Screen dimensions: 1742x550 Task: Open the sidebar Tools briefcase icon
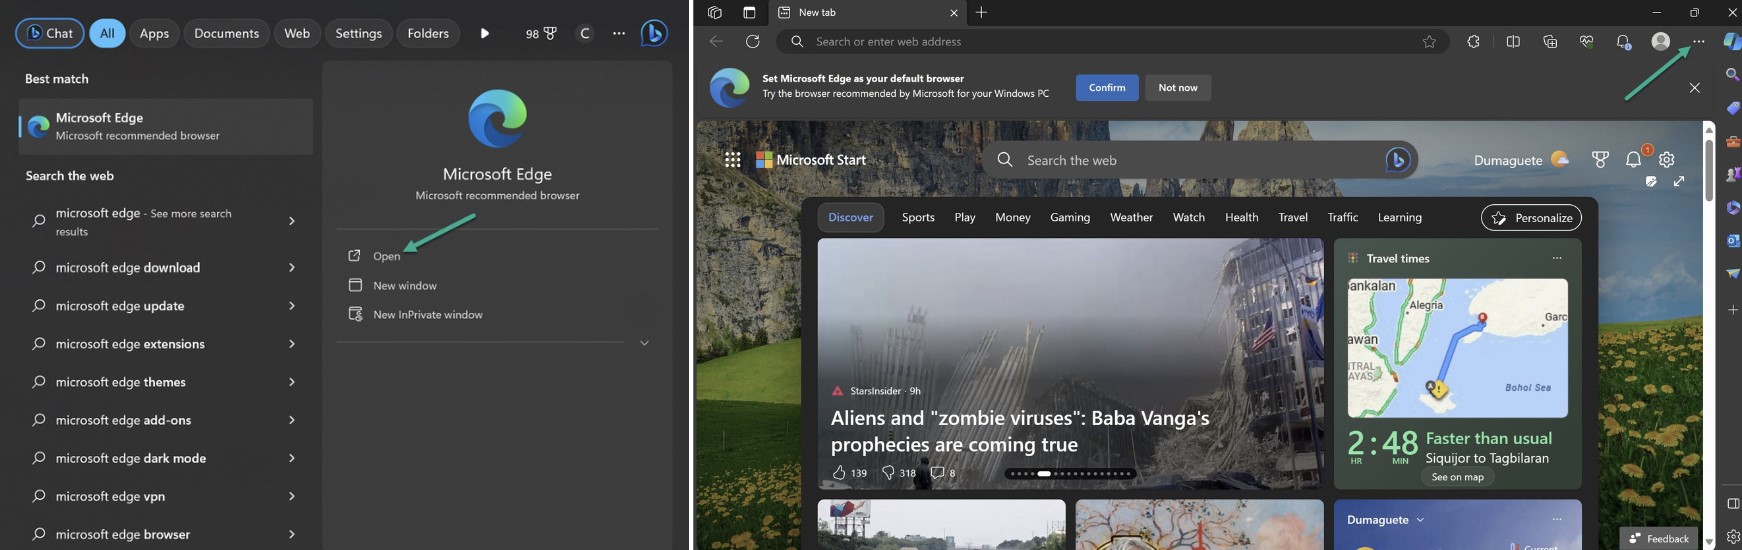(x=1733, y=141)
